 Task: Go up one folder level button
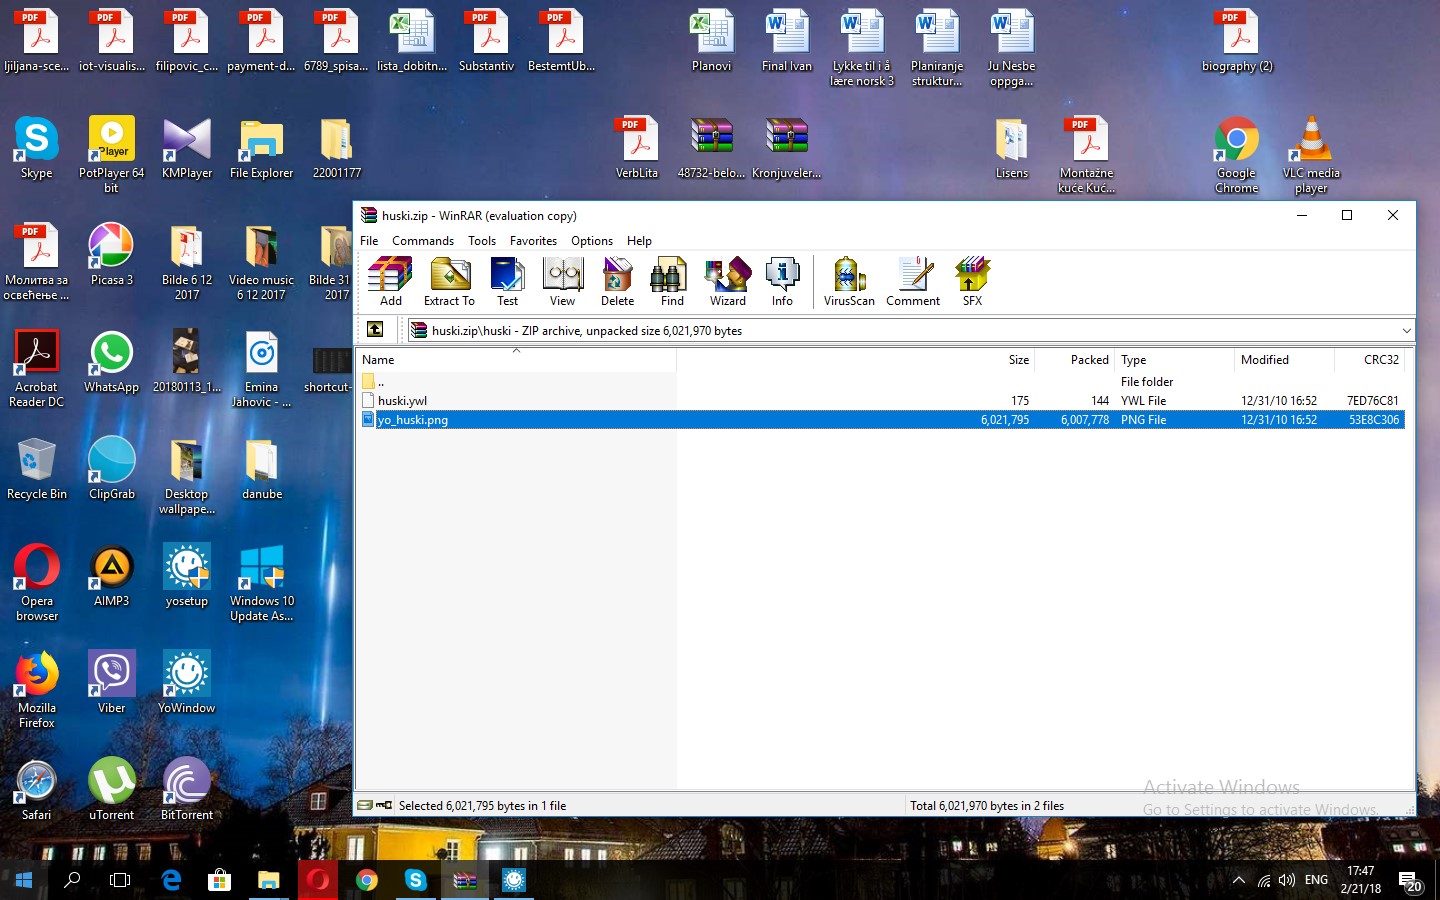375,330
